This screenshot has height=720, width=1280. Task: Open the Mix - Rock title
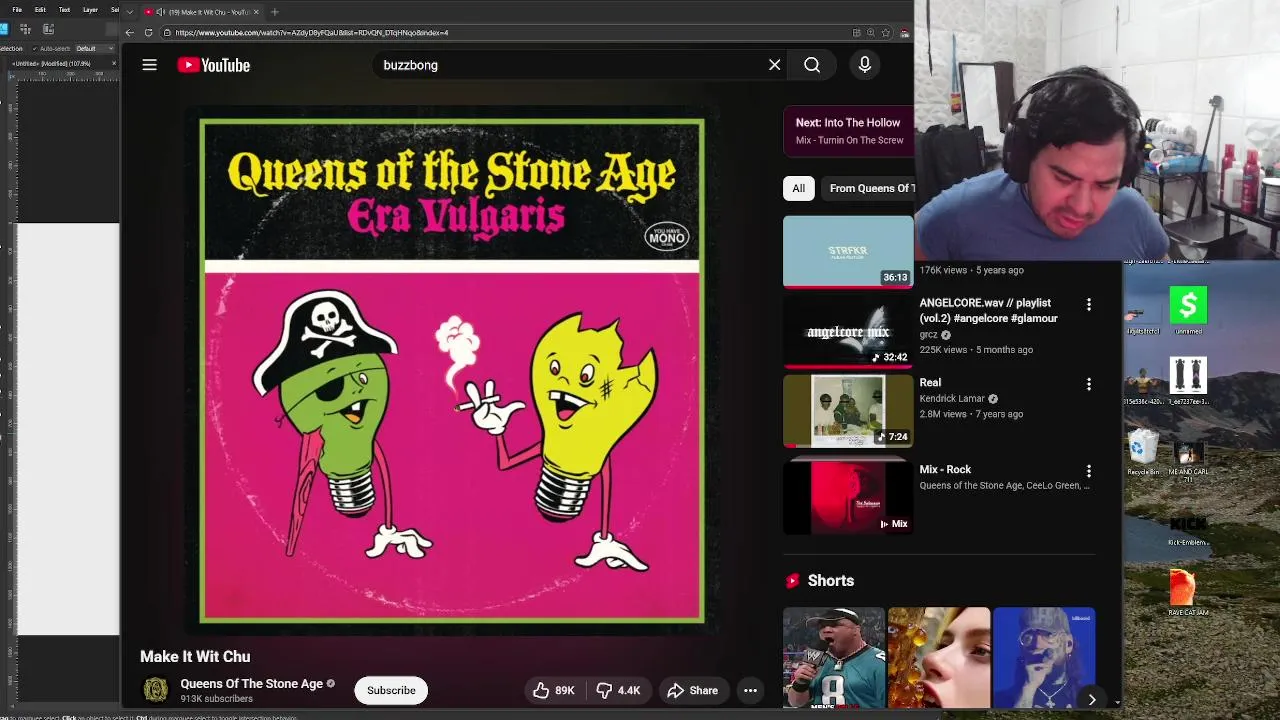[945, 469]
